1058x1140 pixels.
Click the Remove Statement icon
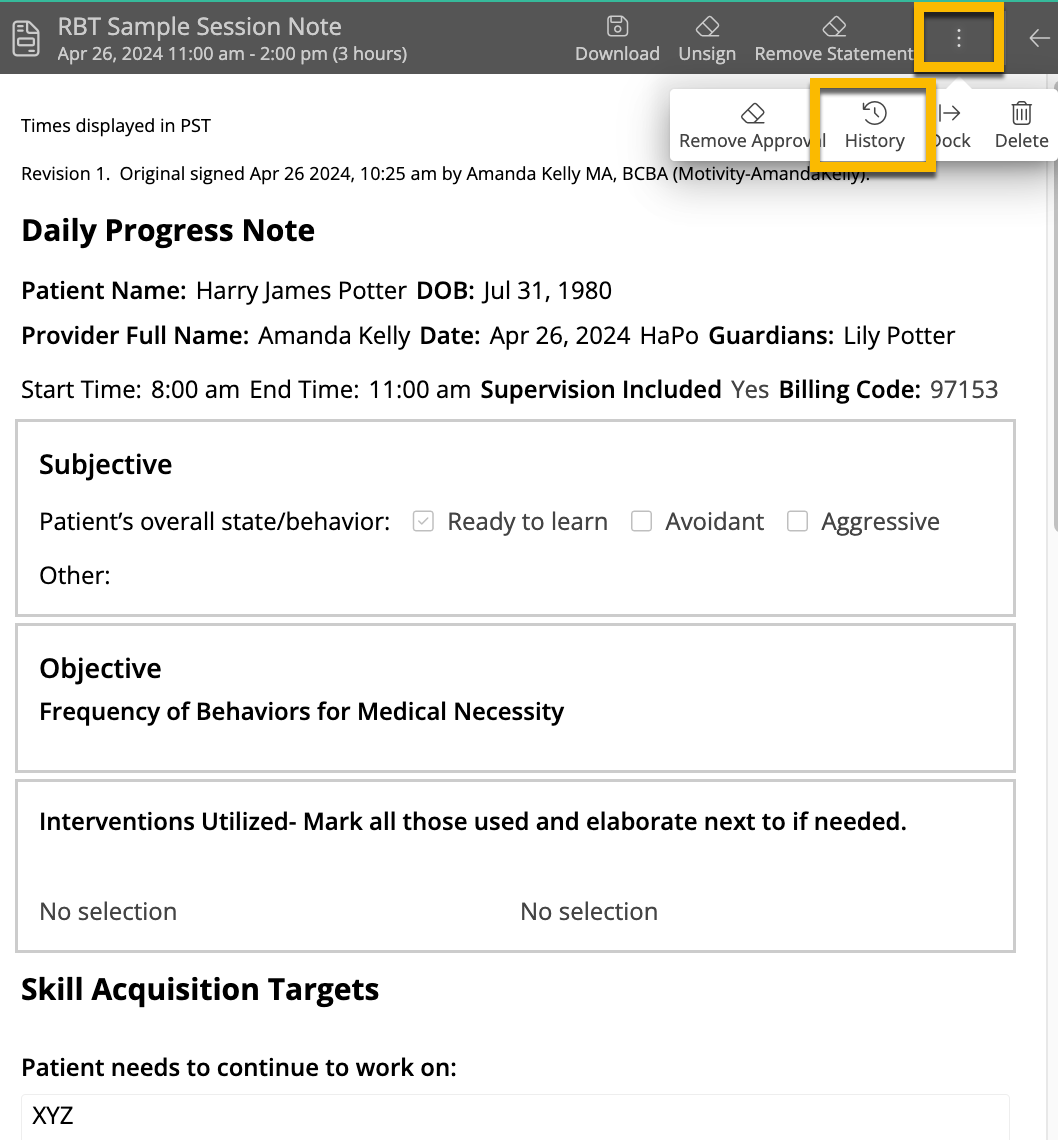click(833, 27)
